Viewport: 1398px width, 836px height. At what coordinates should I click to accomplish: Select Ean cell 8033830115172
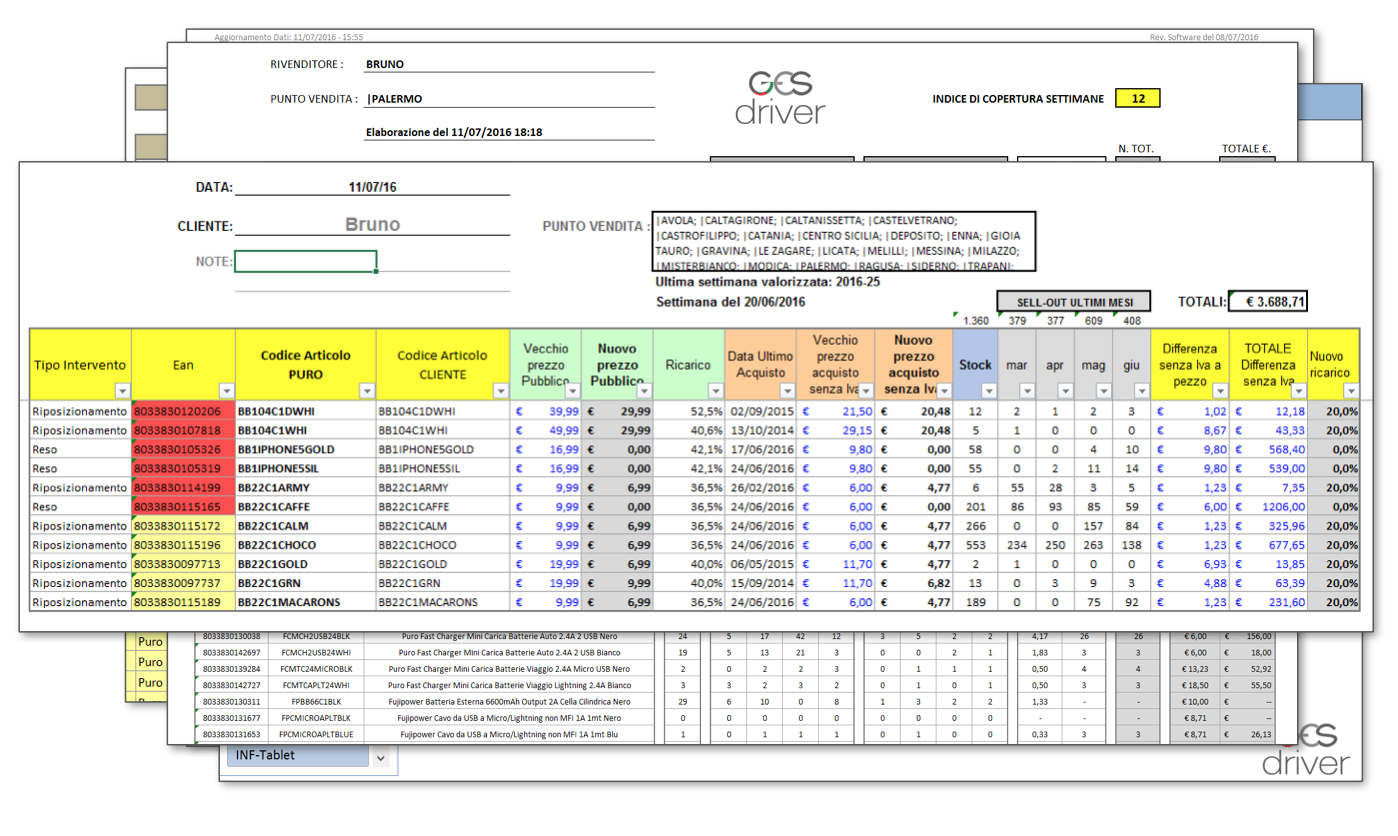pos(183,526)
